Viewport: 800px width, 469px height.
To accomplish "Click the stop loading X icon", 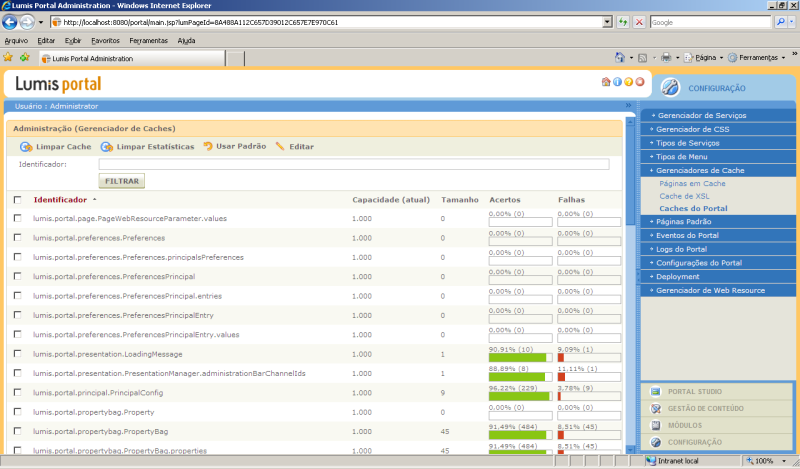I will click(639, 22).
